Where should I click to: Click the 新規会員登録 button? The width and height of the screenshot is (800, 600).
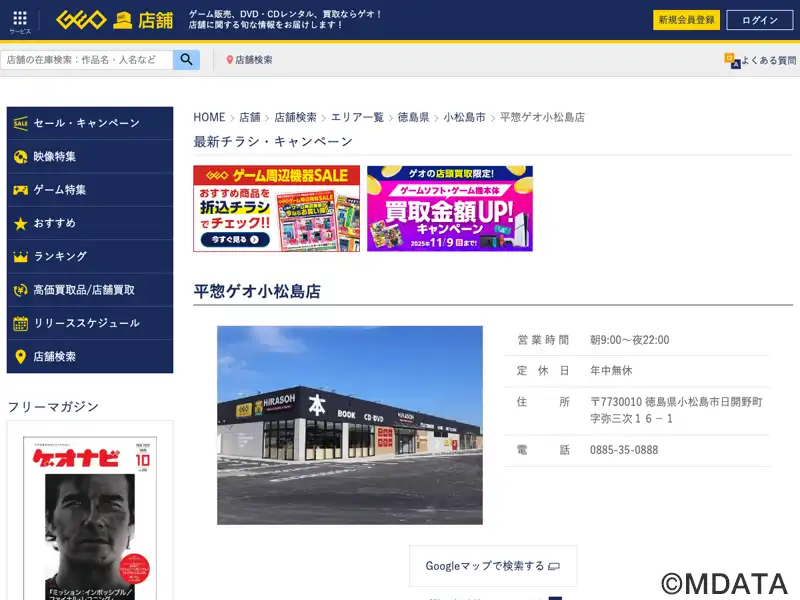pyautogui.click(x=686, y=20)
